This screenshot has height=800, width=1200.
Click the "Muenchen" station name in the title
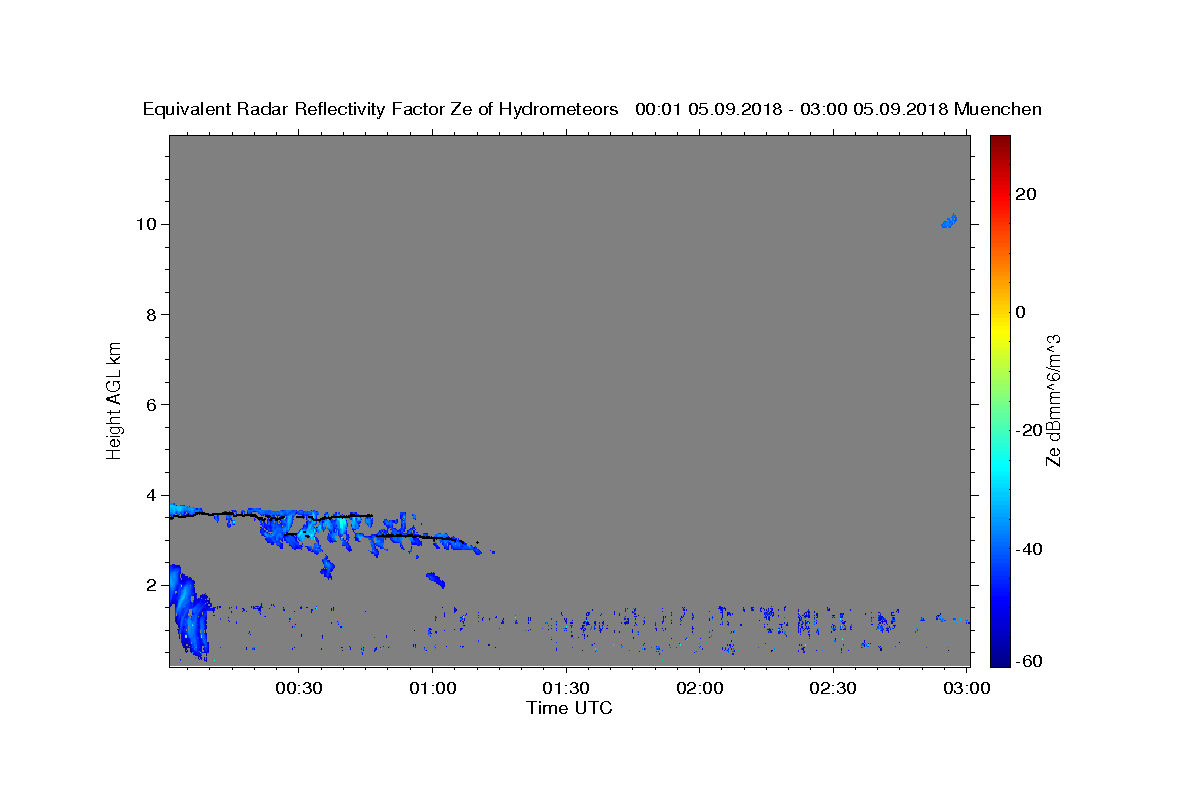(998, 109)
